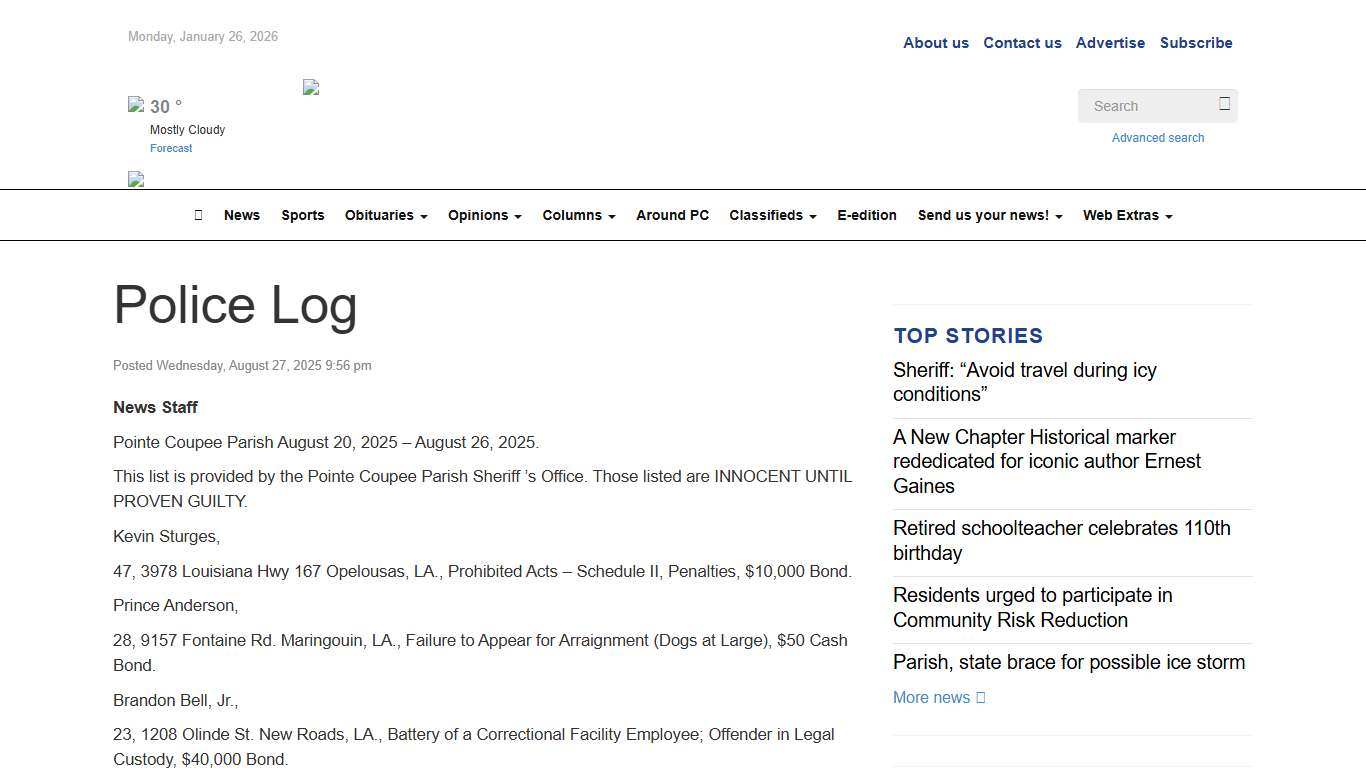Image resolution: width=1366 pixels, height=768 pixels.
Task: Open the E-edition page
Action: pos(866,215)
